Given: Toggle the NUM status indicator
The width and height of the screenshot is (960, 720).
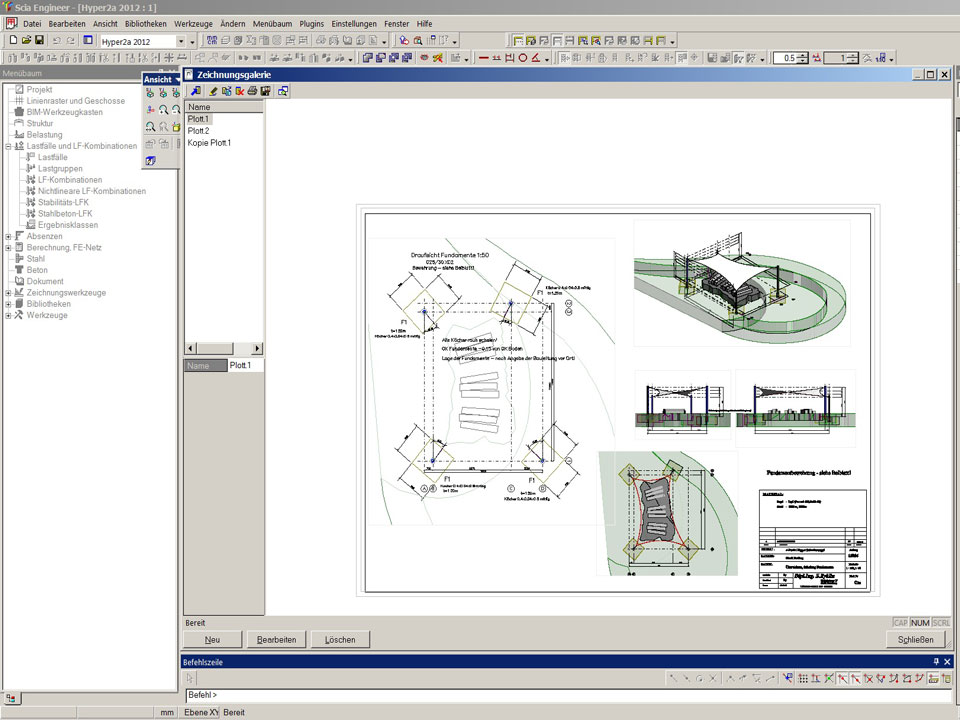Looking at the screenshot, I should click(920, 623).
